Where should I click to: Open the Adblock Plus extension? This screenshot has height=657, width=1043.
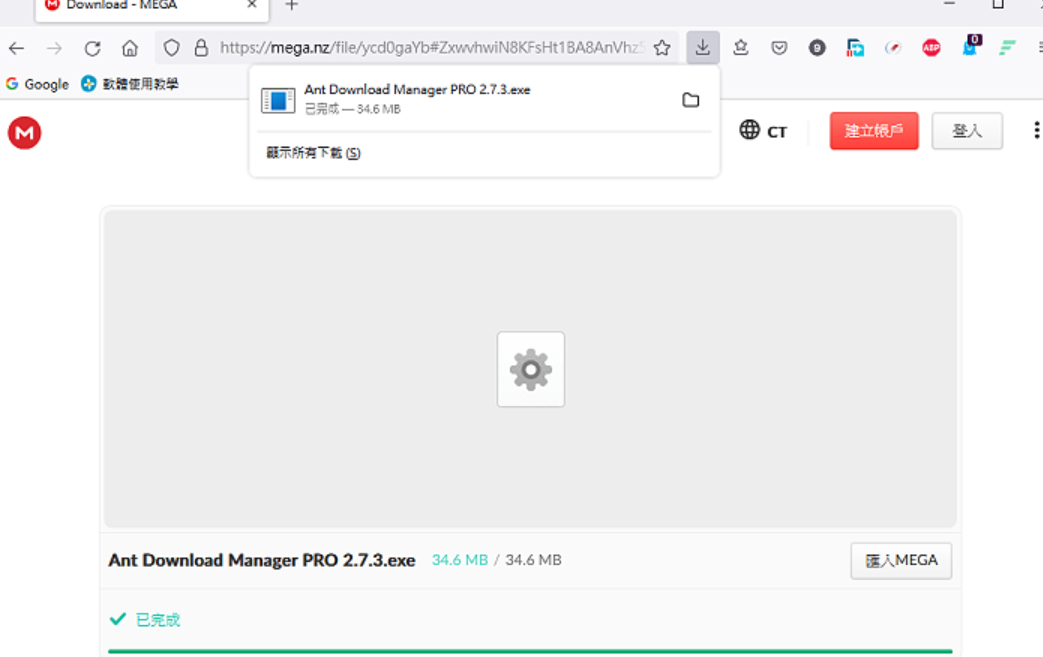pos(931,48)
